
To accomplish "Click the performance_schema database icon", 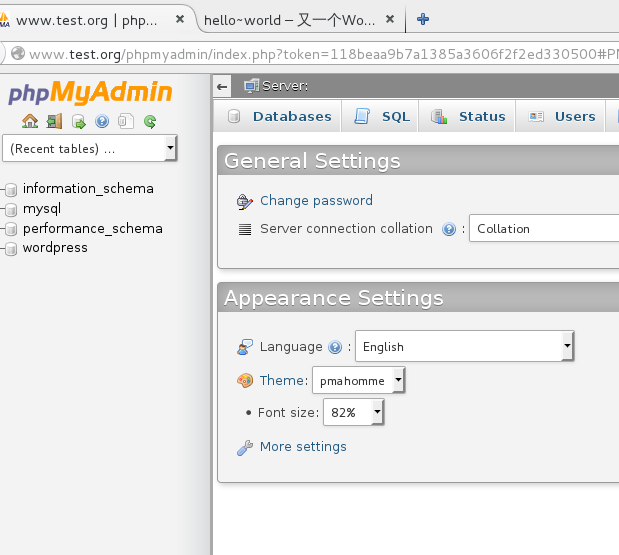I will tap(11, 229).
